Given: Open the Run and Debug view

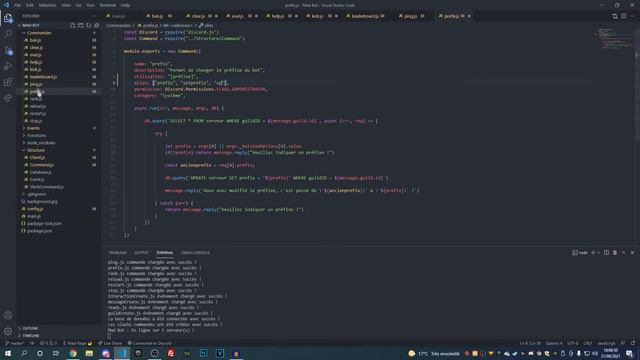Looking at the screenshot, I should (x=8, y=67).
